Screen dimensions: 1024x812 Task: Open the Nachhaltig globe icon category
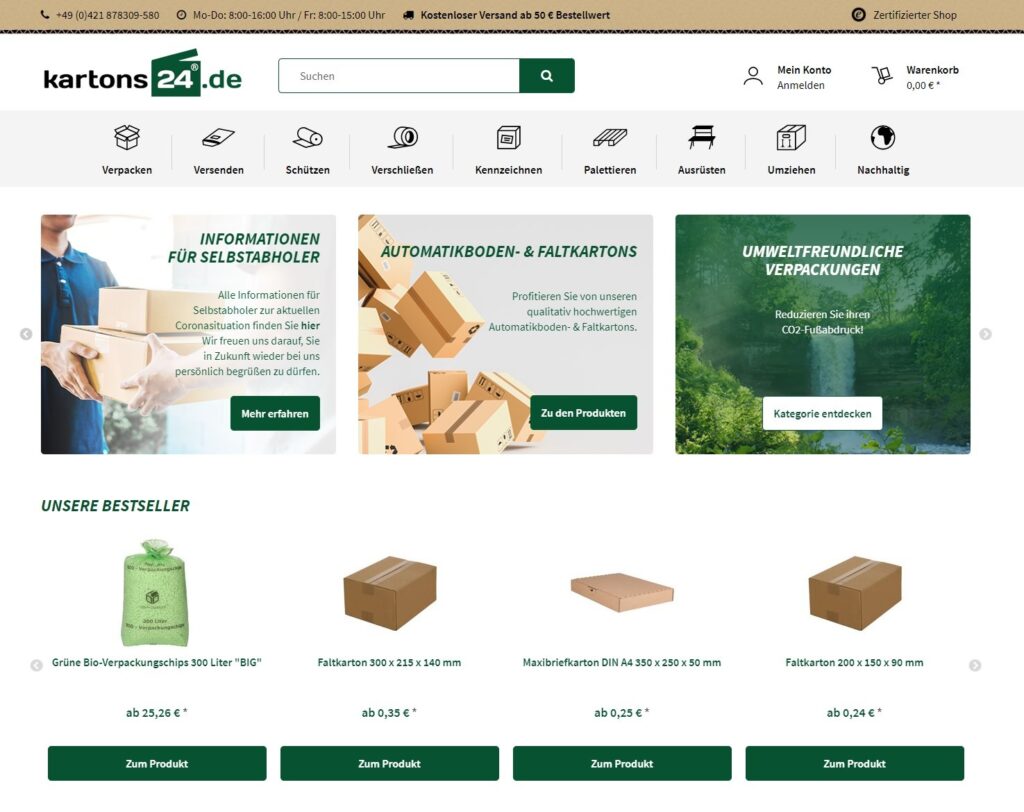pyautogui.click(x=883, y=137)
